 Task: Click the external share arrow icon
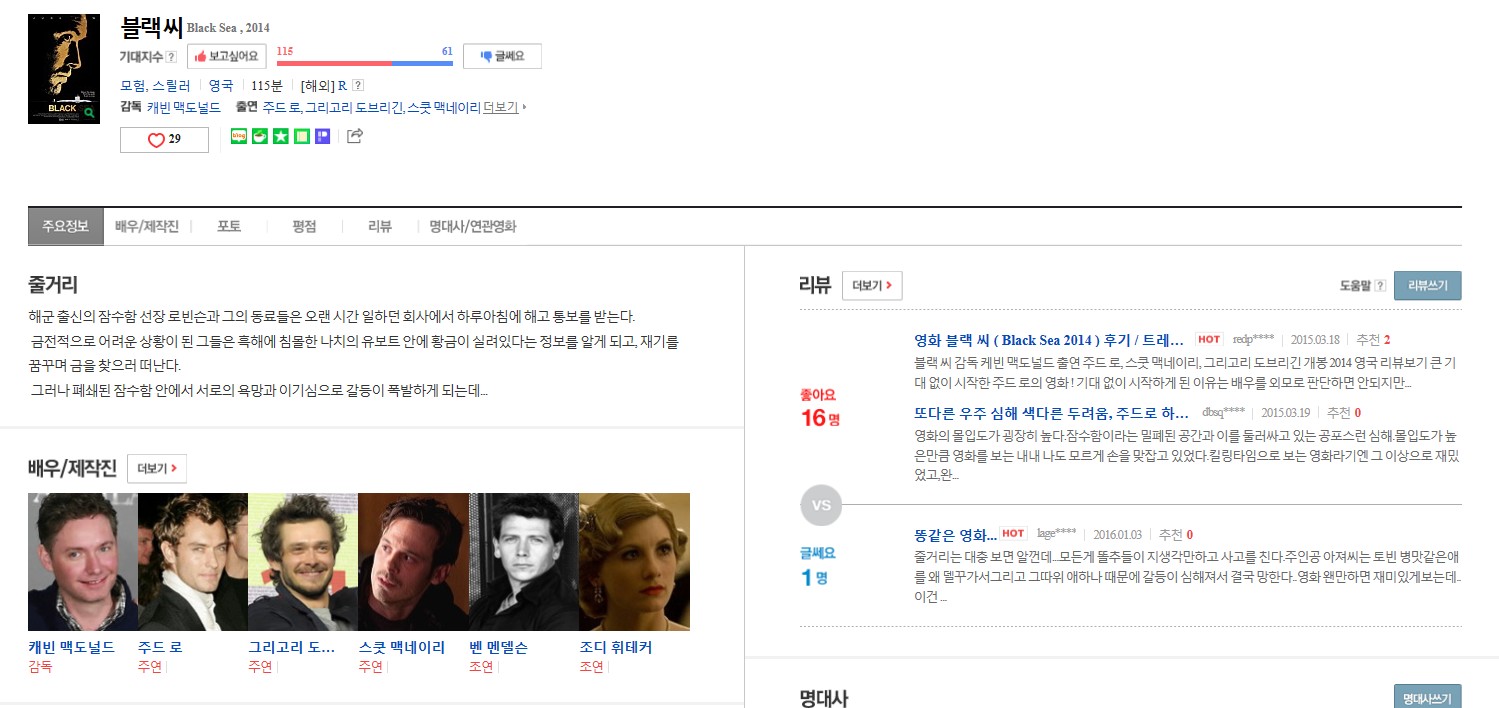click(354, 136)
